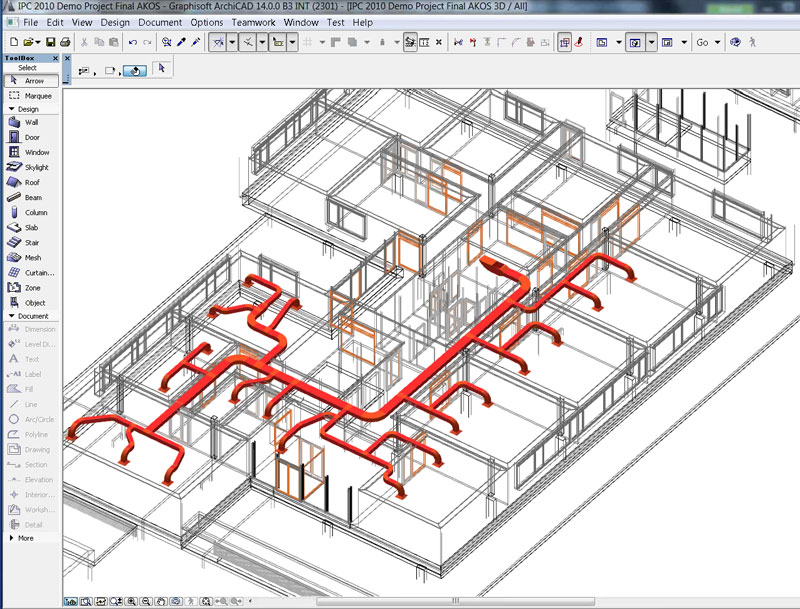Select the Curtain Wall tool

click(x=31, y=272)
